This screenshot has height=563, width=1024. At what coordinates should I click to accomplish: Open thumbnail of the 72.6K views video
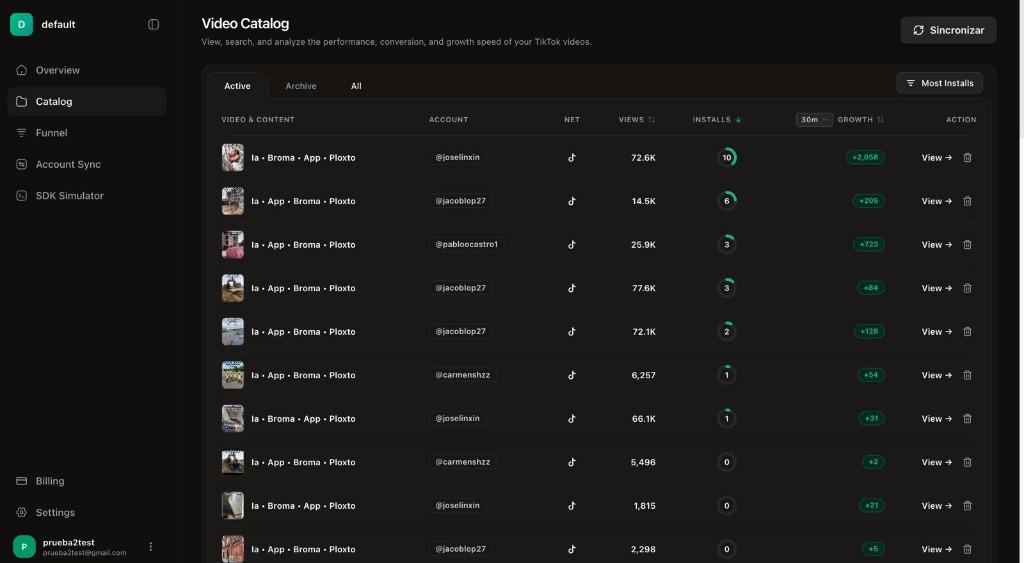click(232, 157)
